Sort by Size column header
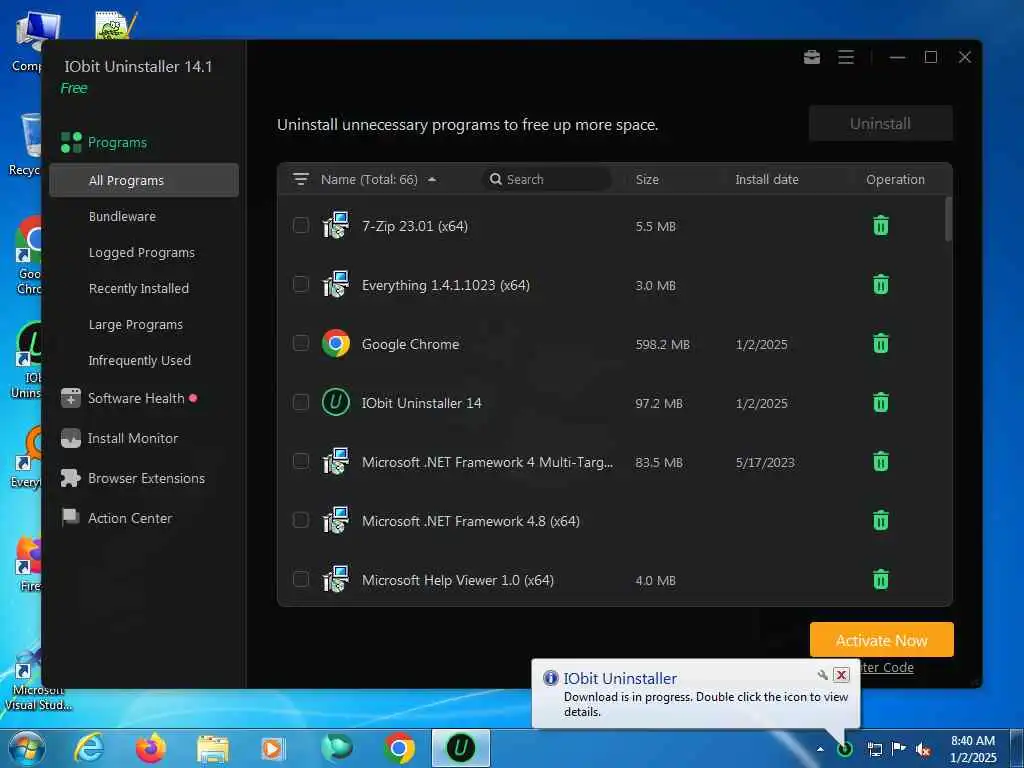This screenshot has height=768, width=1024. pos(647,180)
